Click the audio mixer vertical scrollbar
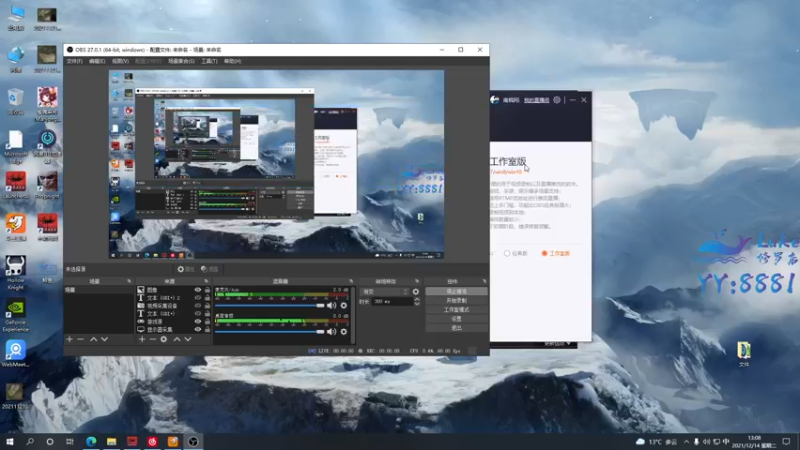This screenshot has width=800, height=450. 353,314
